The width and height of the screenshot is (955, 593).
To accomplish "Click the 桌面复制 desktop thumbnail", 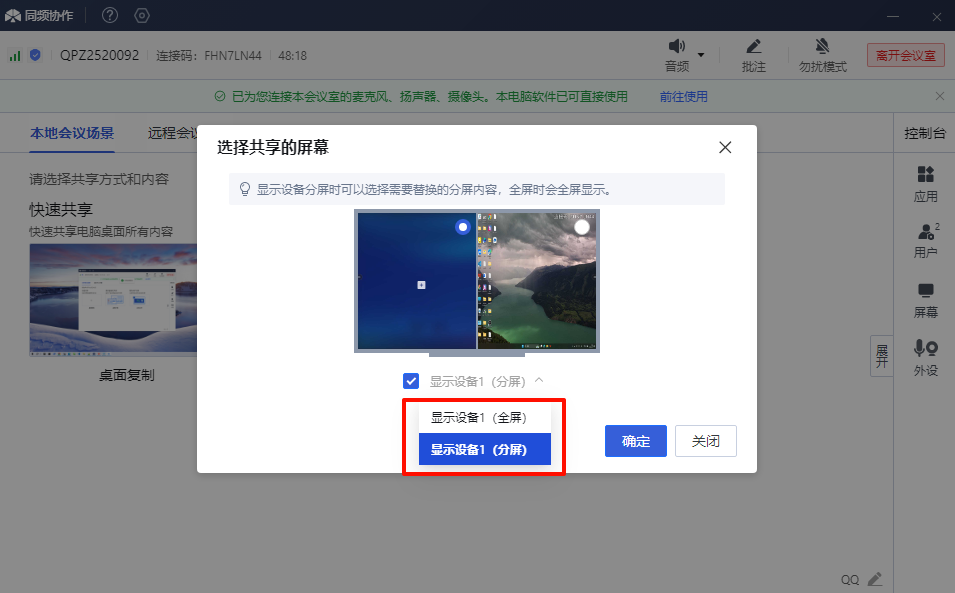I will (x=111, y=300).
